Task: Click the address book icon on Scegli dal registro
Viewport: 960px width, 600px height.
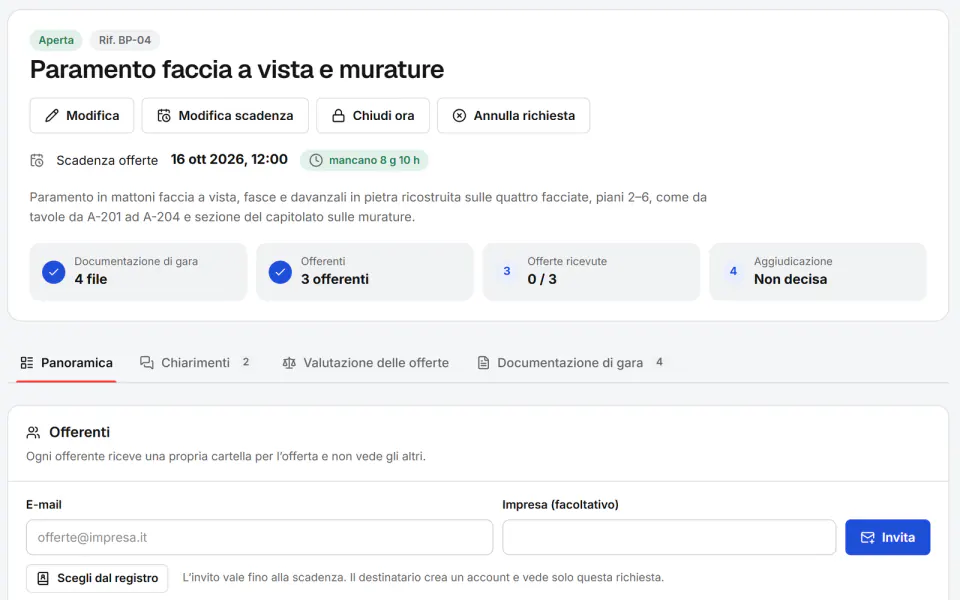Action: 43,579
